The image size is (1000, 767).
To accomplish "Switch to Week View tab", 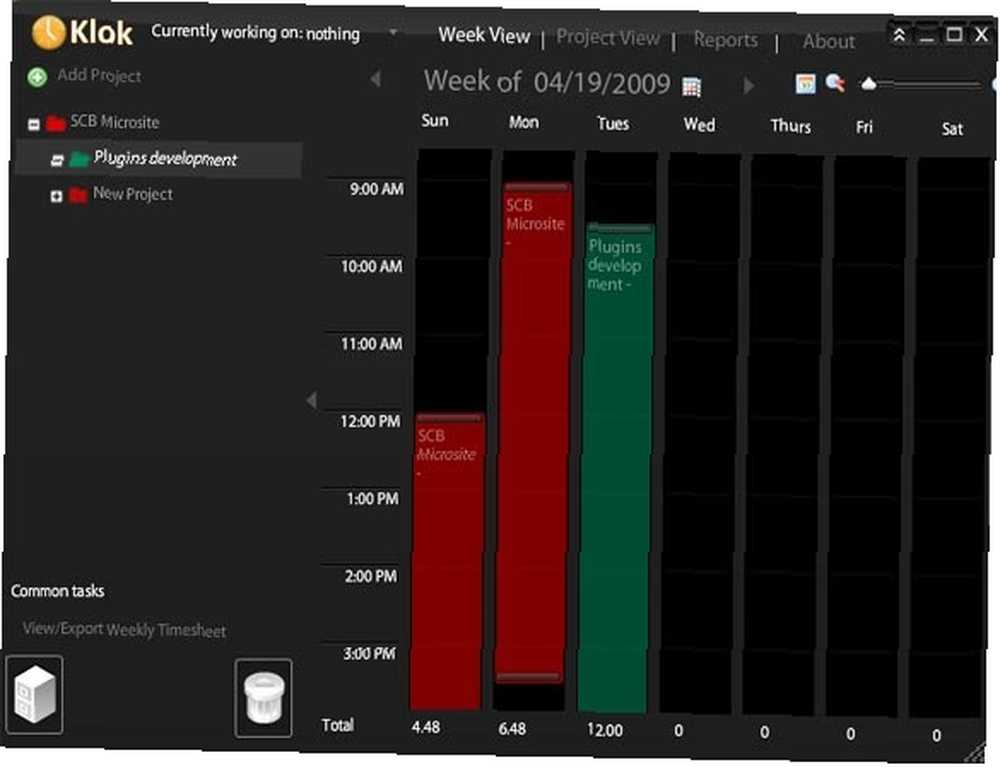I will click(484, 35).
